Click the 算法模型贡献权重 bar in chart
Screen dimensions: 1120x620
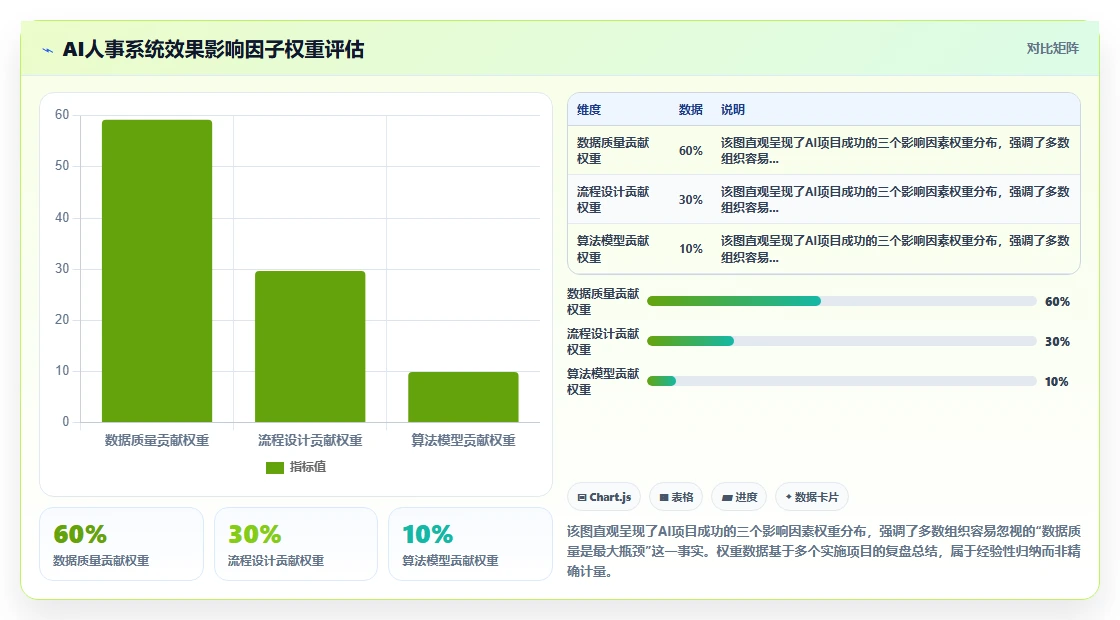point(464,397)
